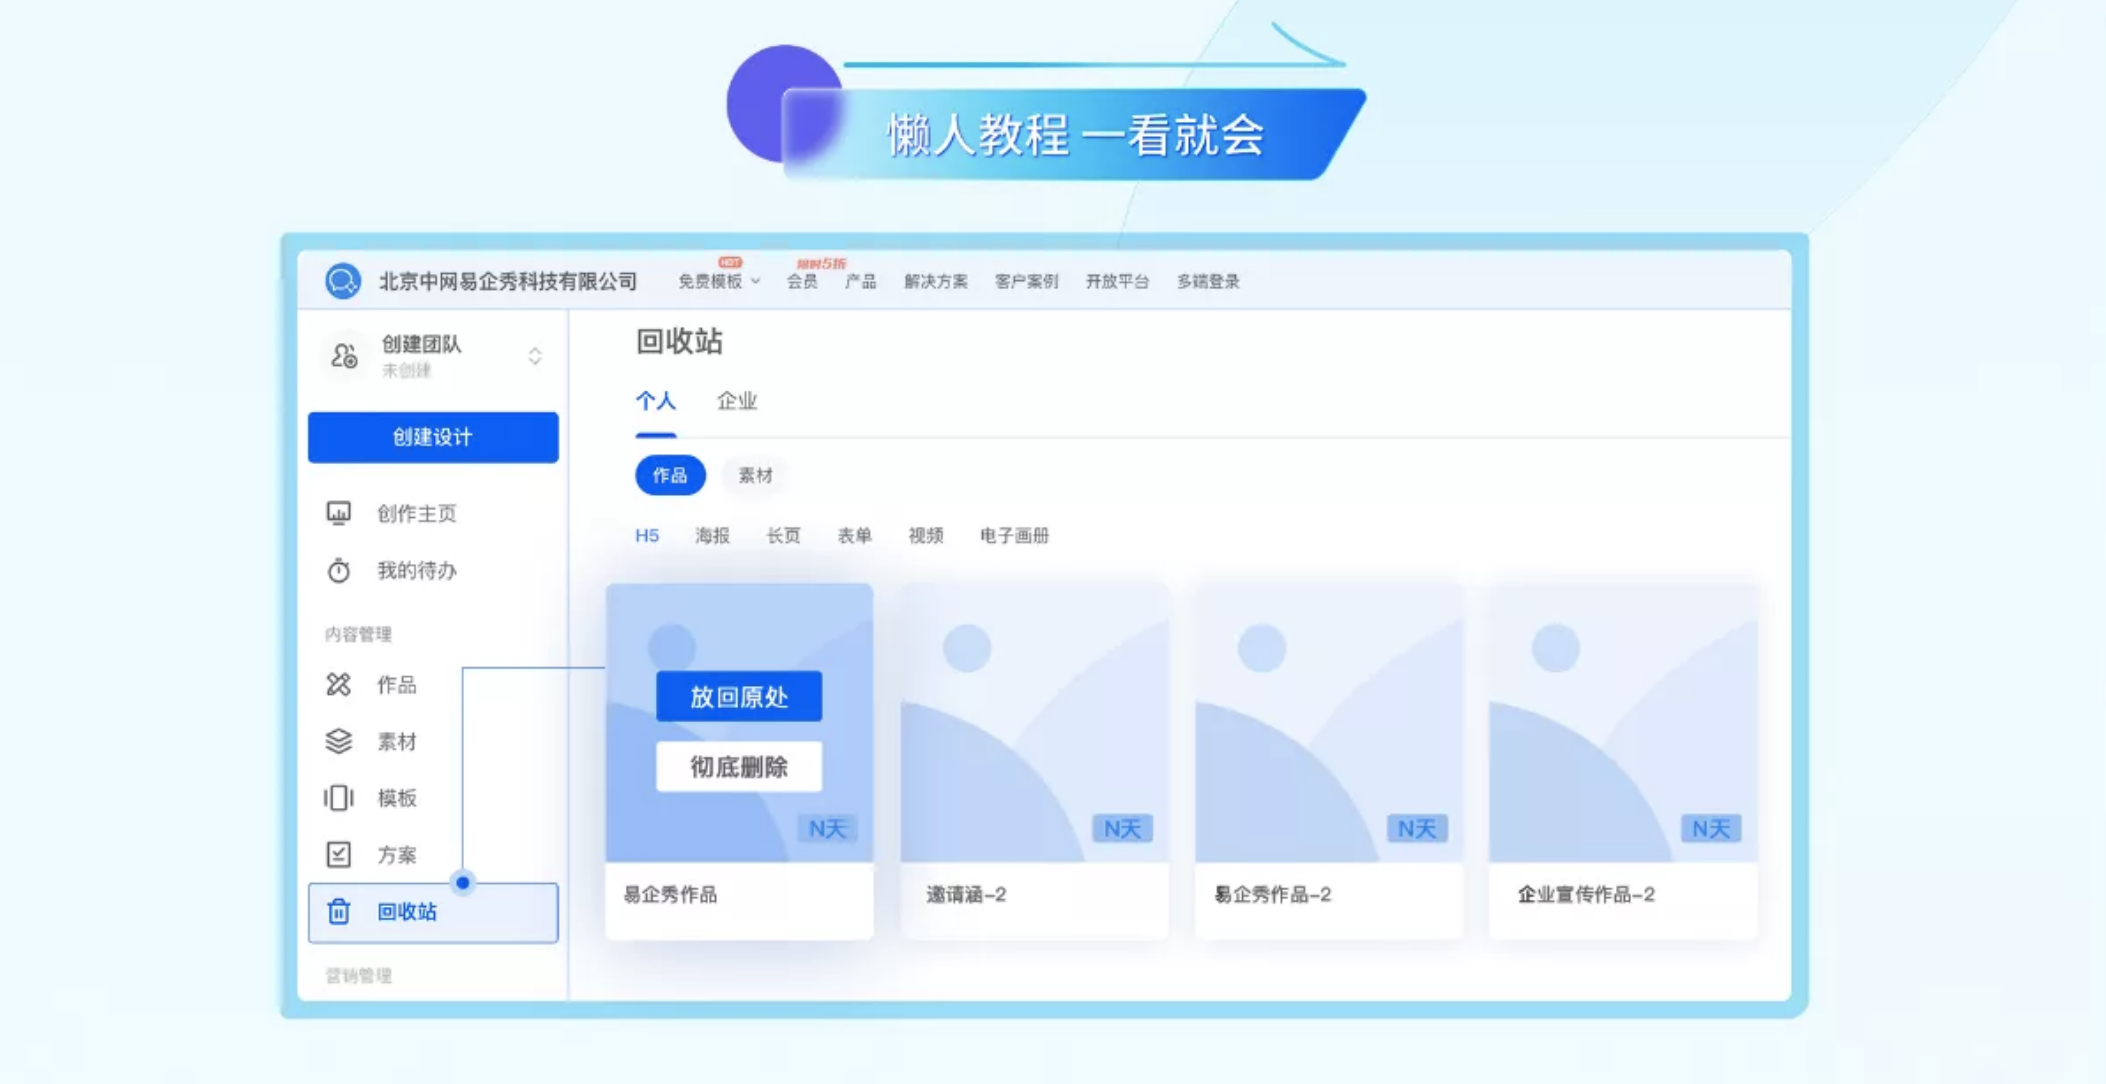Open the 免费模板 dropdown menu
The image size is (2106, 1084).
[x=719, y=282]
